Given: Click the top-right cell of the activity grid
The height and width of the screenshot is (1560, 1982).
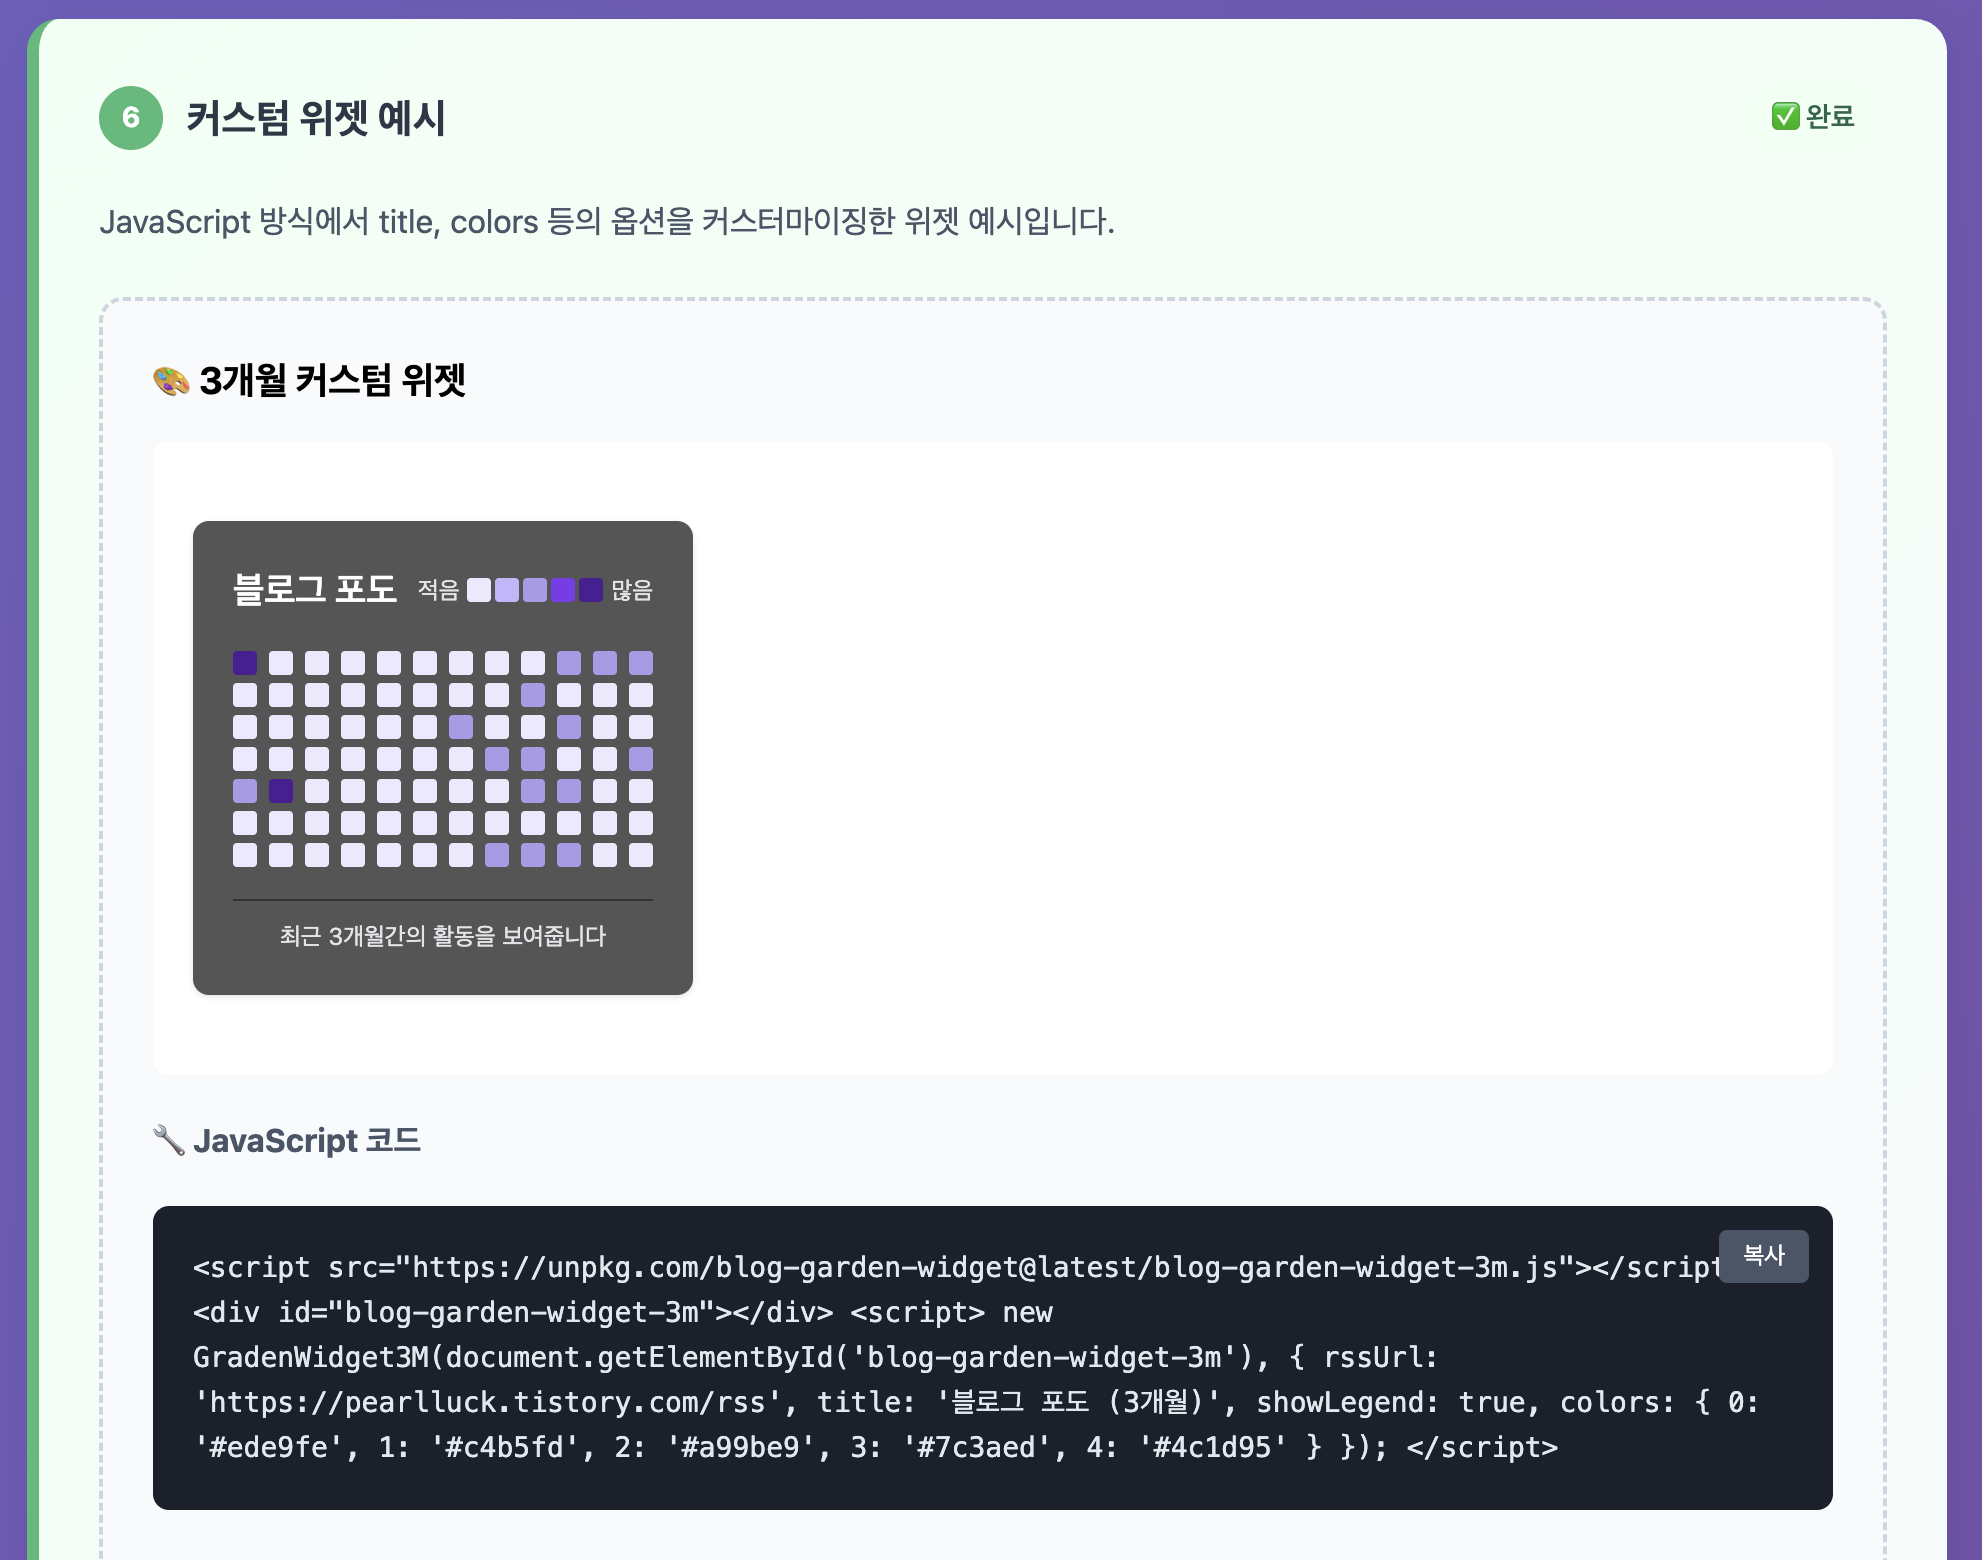Looking at the screenshot, I should [x=641, y=663].
